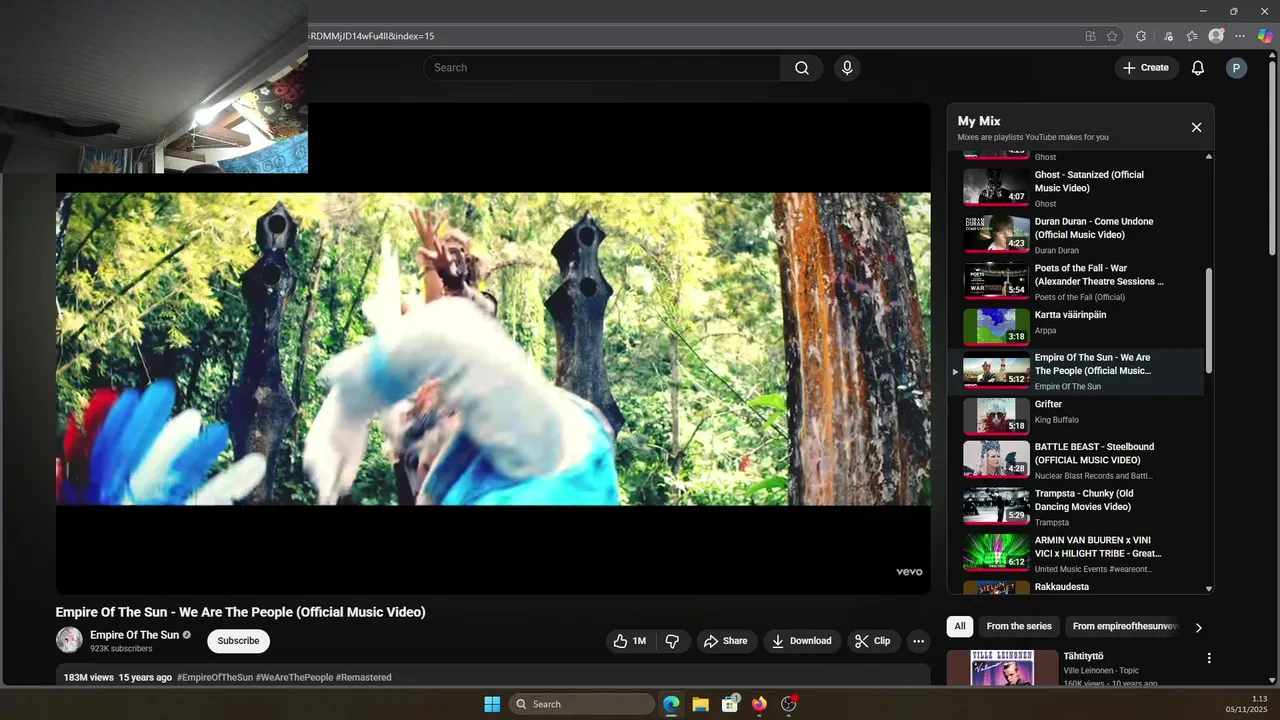Viewport: 1280px width, 720px height.
Task: Open Empire Of The Sun channel avatar
Action: click(69, 640)
